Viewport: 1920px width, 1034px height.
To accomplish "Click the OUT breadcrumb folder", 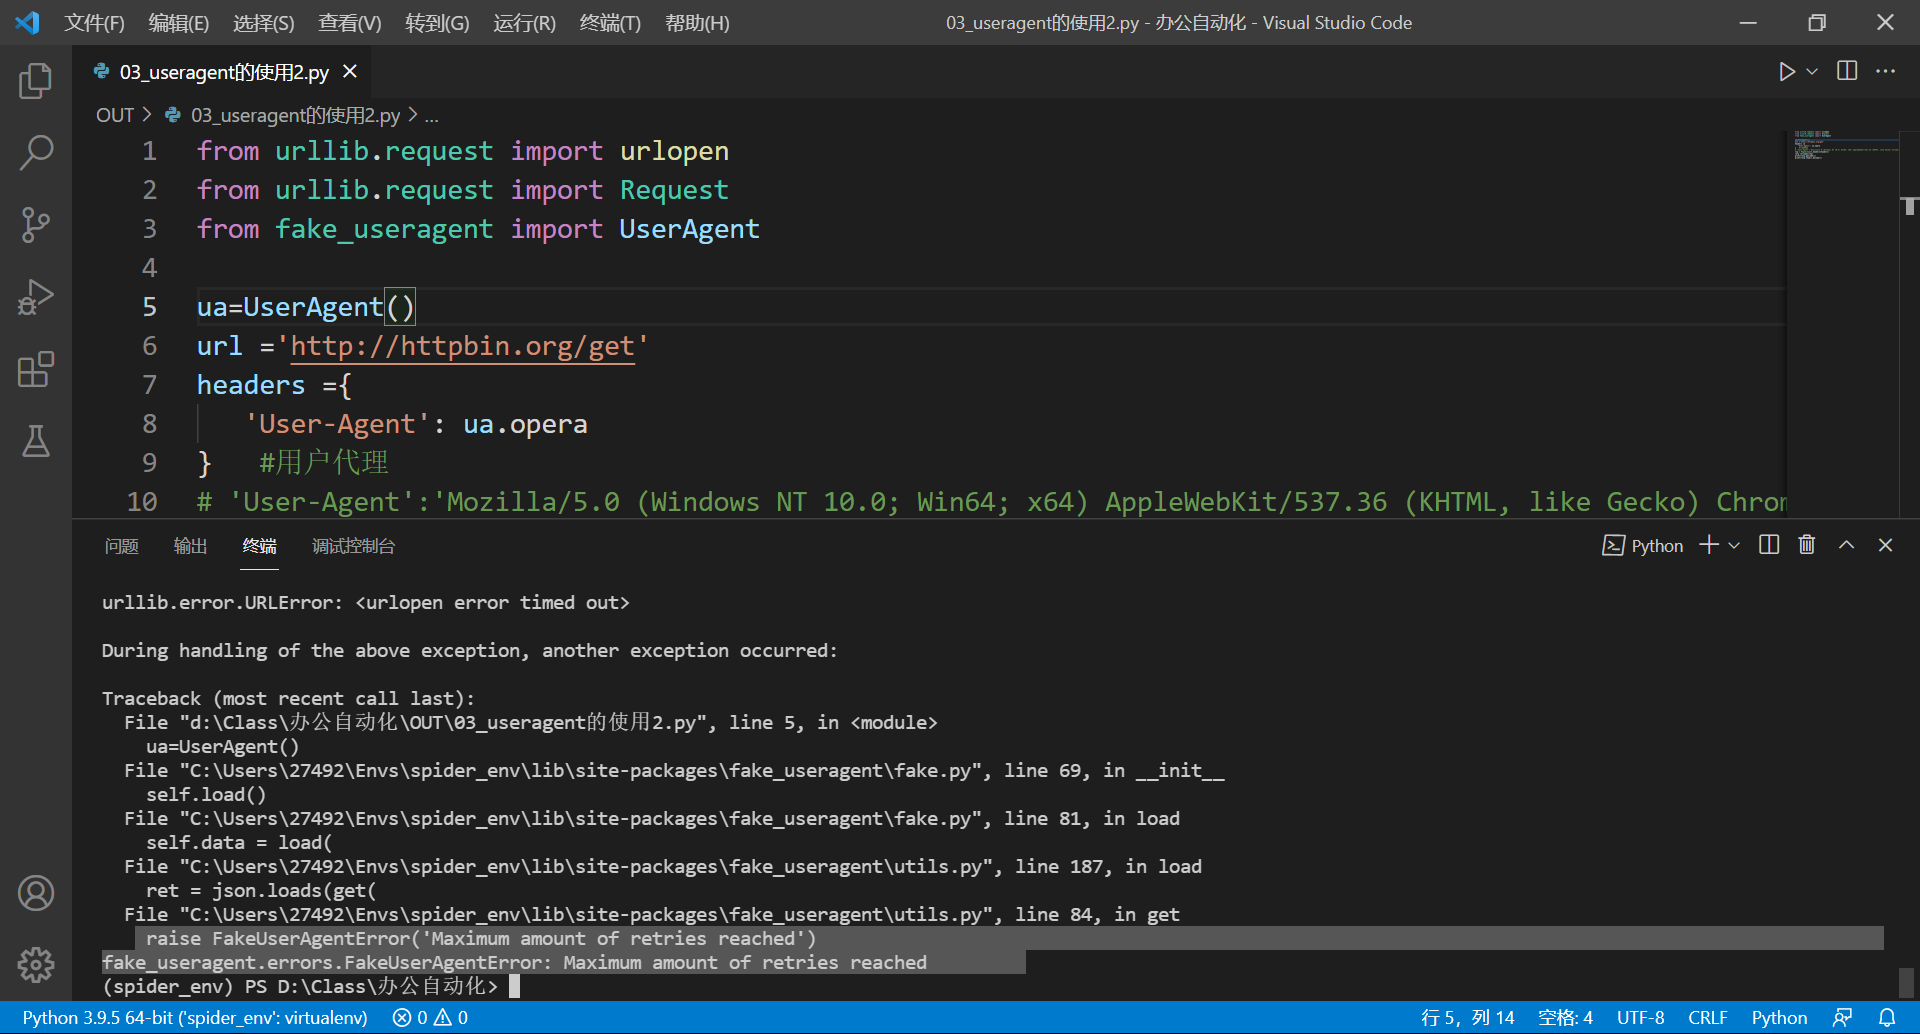I will coord(115,115).
